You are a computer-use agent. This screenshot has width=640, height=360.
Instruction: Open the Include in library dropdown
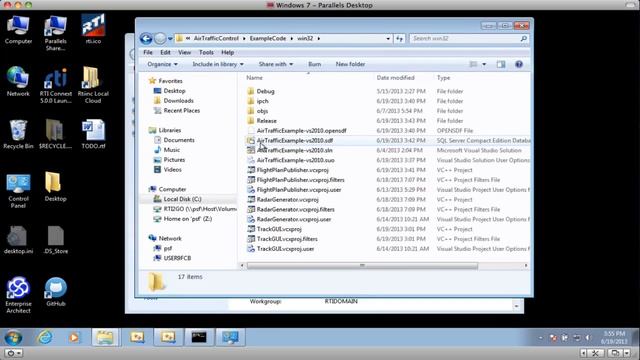click(x=218, y=64)
